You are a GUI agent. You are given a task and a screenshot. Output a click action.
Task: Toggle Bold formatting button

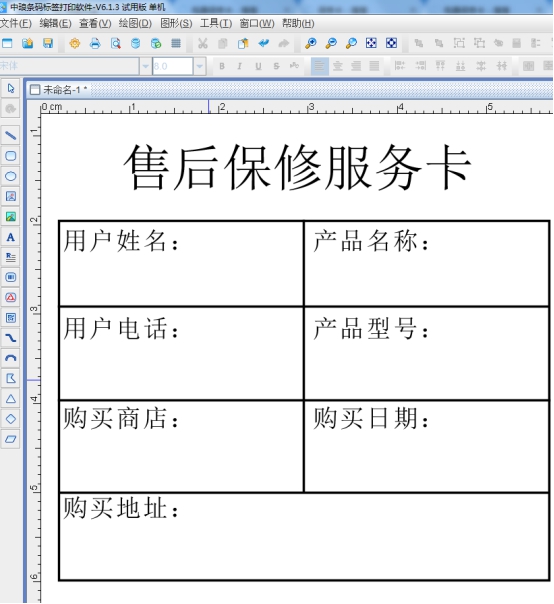tap(222, 66)
